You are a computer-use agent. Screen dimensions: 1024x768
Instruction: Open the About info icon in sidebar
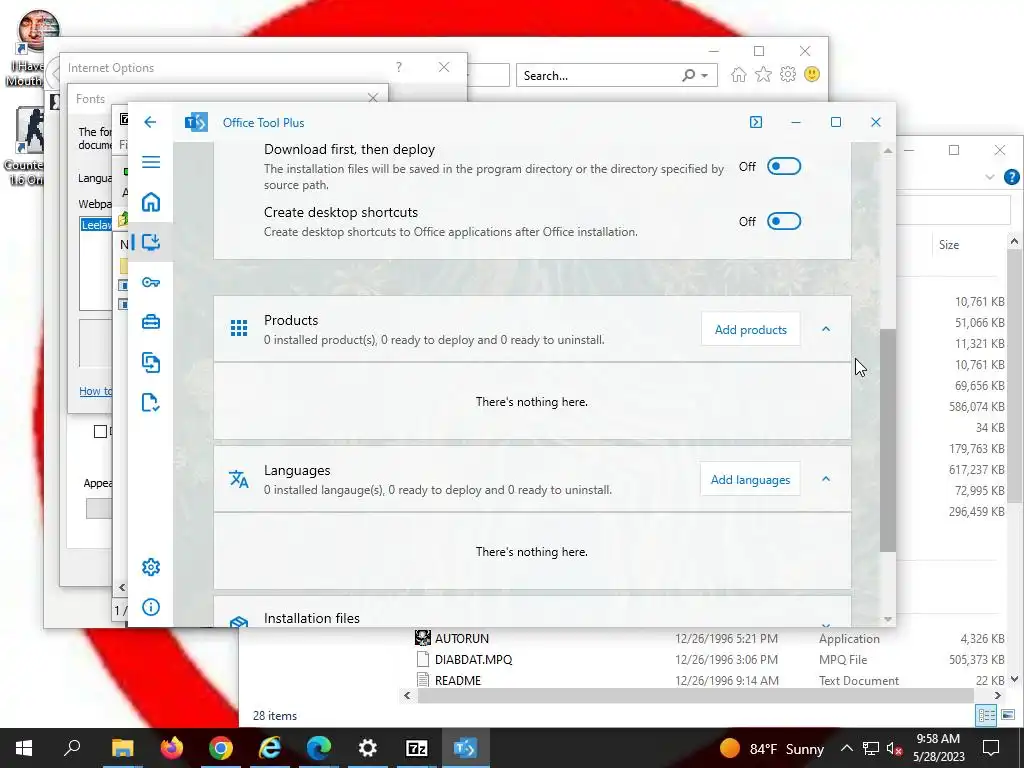151,607
